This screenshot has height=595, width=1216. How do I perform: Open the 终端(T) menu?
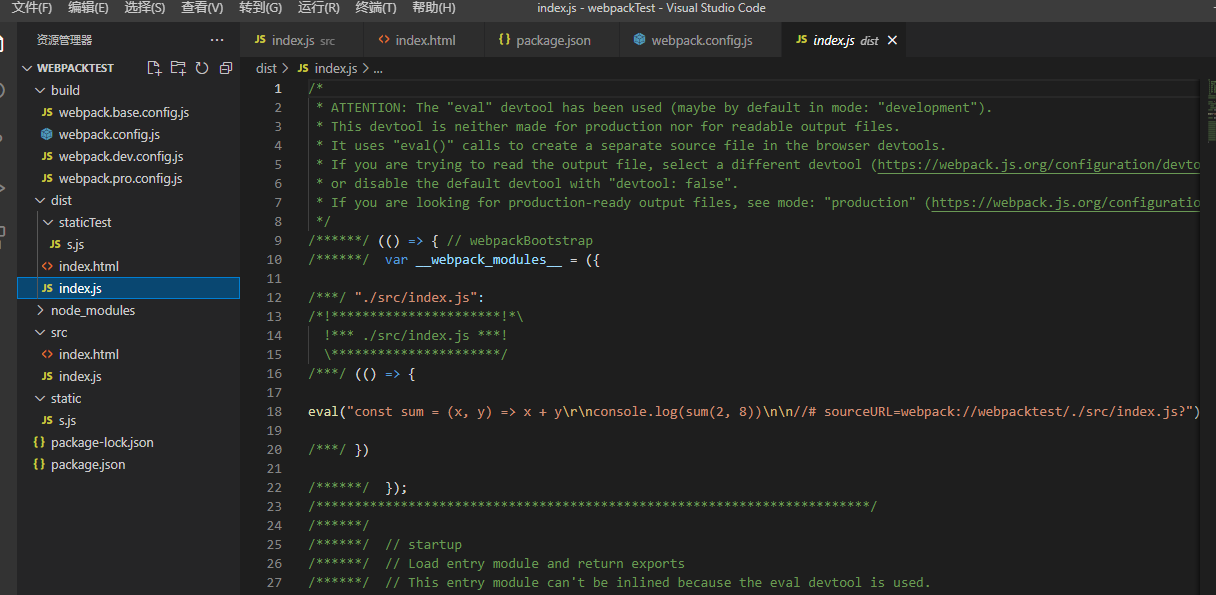(x=376, y=8)
